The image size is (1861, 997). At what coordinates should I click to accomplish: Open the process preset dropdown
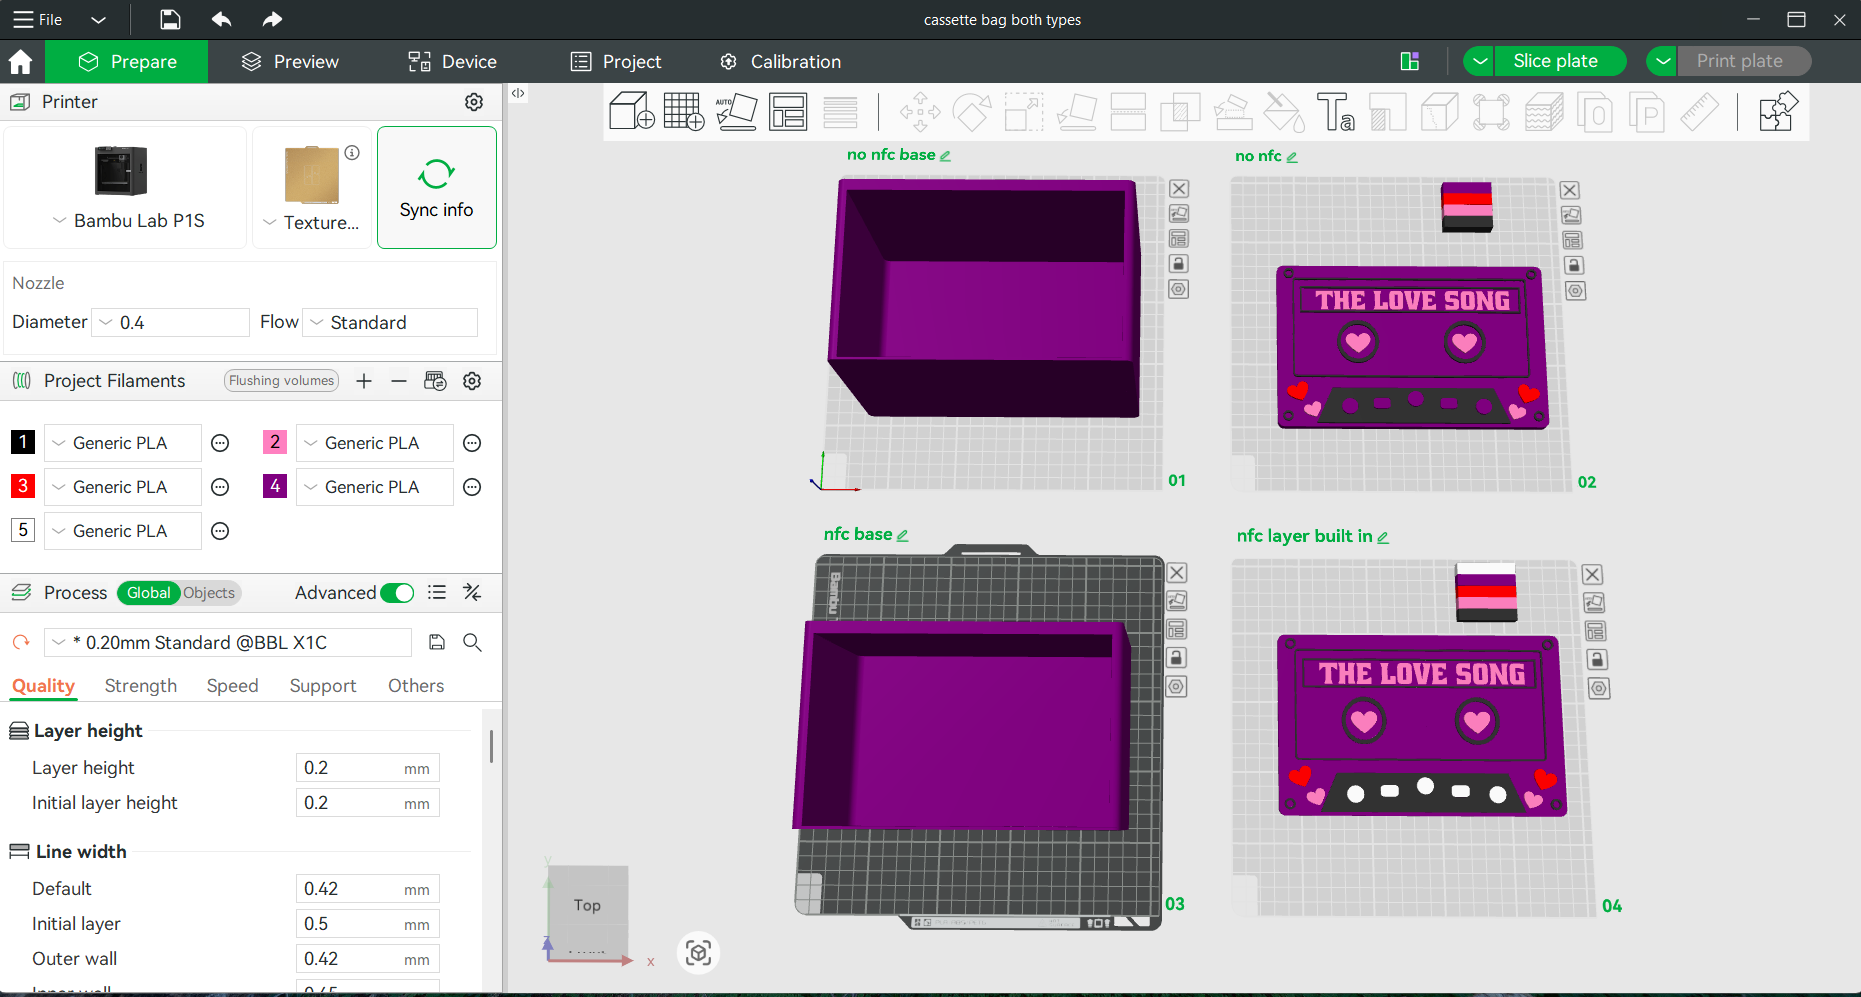(228, 642)
